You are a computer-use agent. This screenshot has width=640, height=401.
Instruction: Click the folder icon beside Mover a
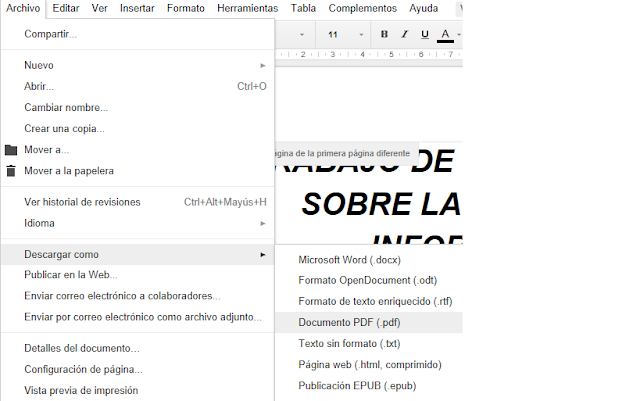coord(11,150)
